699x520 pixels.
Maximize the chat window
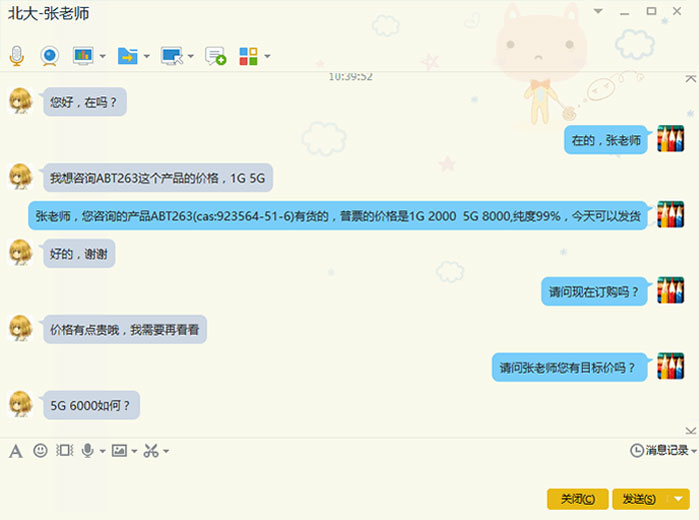(651, 11)
